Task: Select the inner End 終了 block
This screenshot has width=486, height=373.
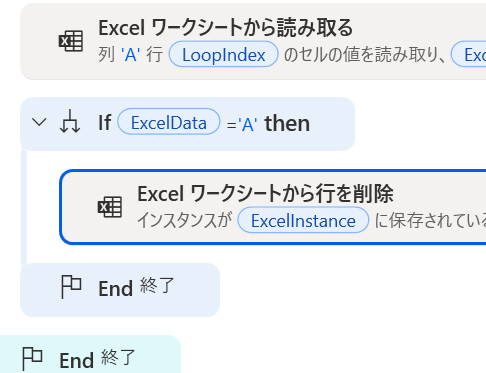Action: point(120,290)
